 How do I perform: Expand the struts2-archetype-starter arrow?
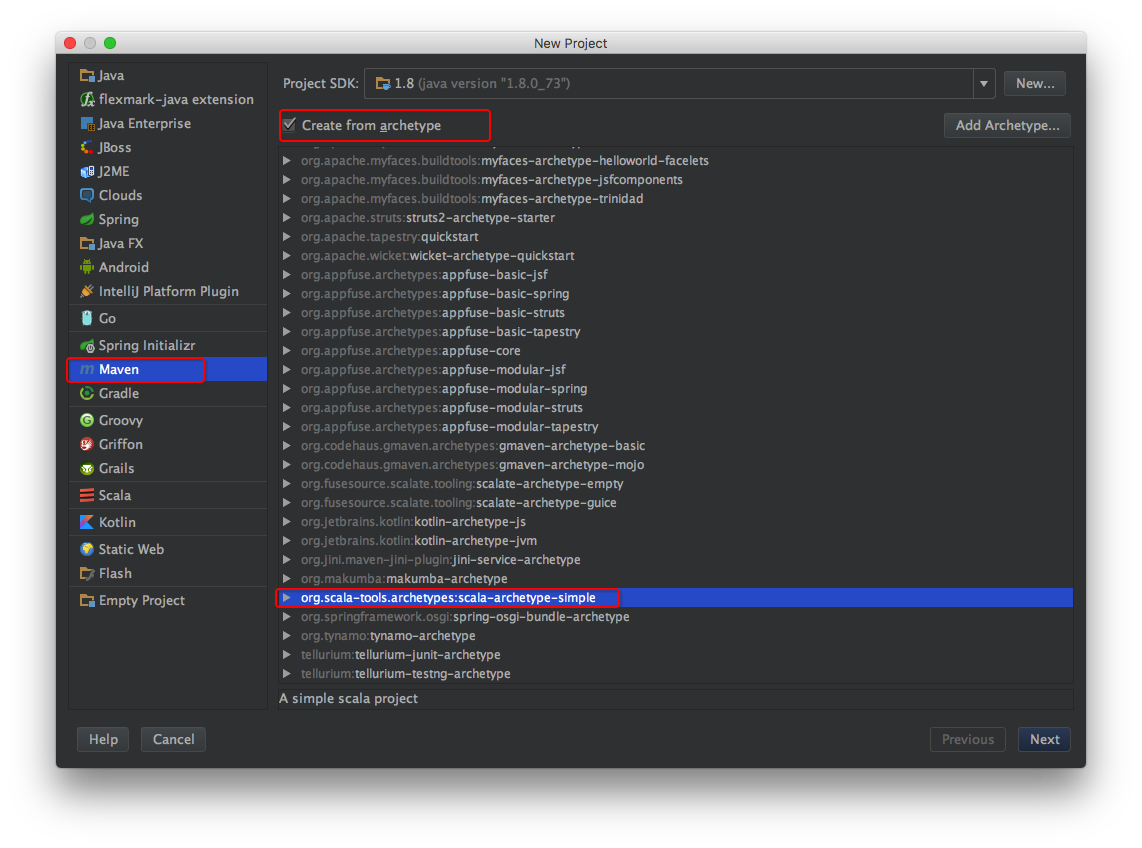click(287, 218)
